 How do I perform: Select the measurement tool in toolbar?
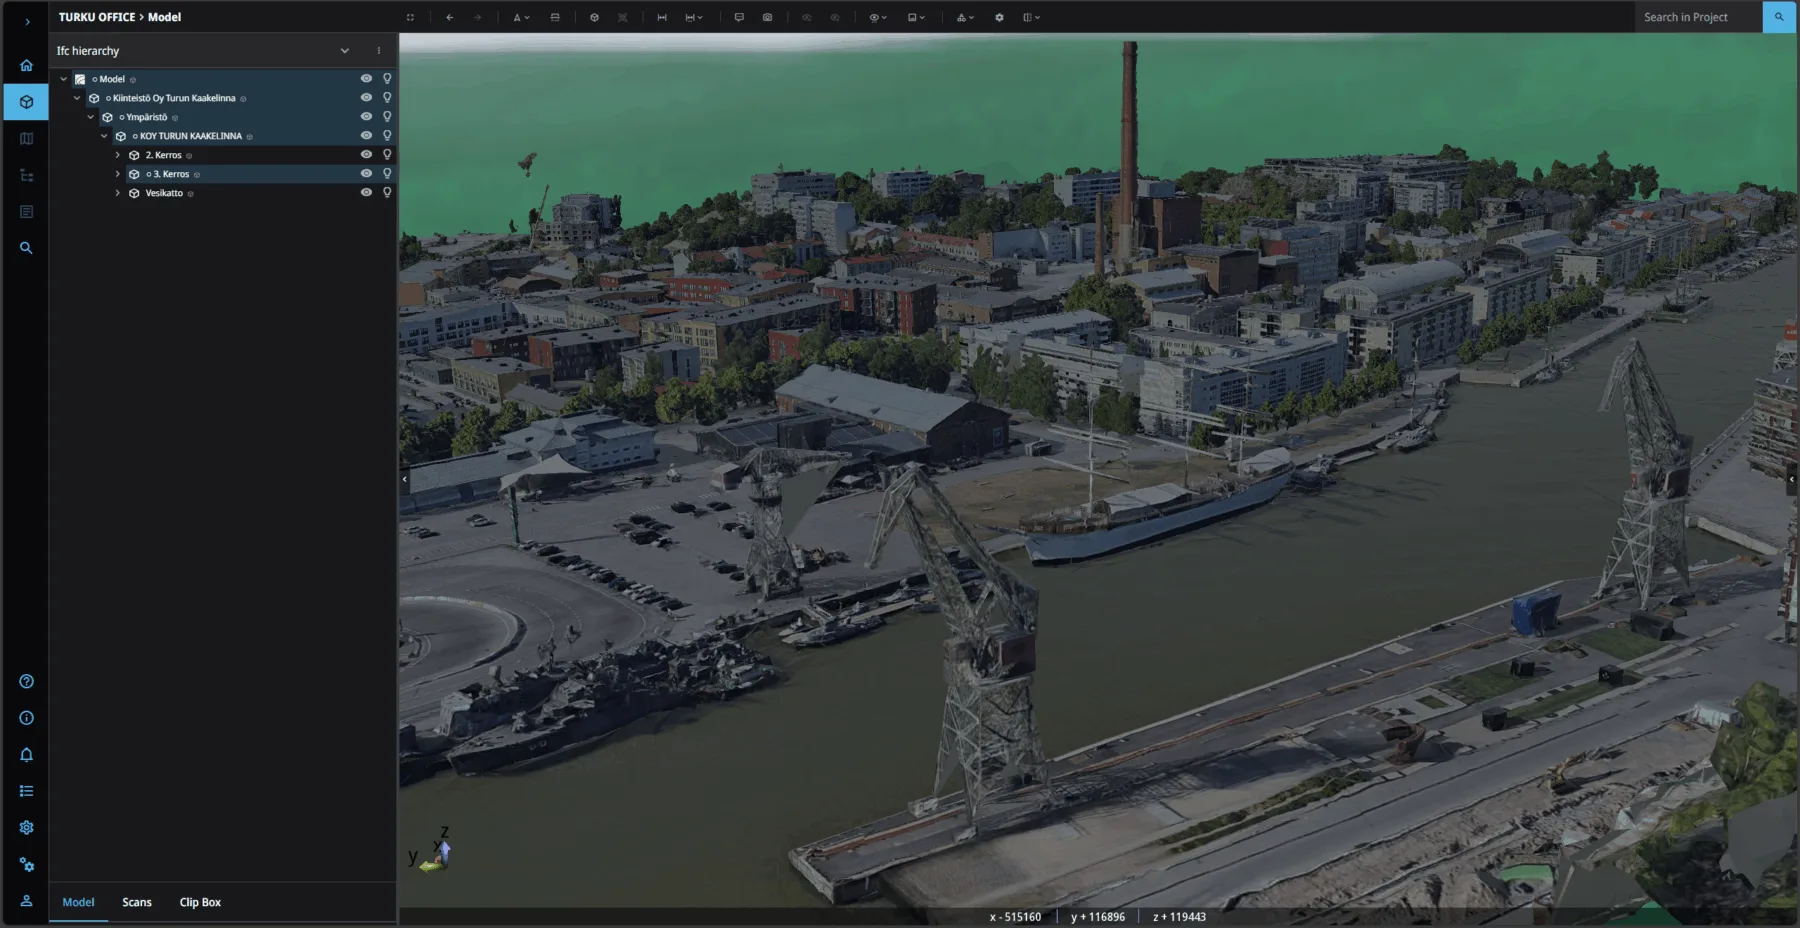tap(662, 17)
